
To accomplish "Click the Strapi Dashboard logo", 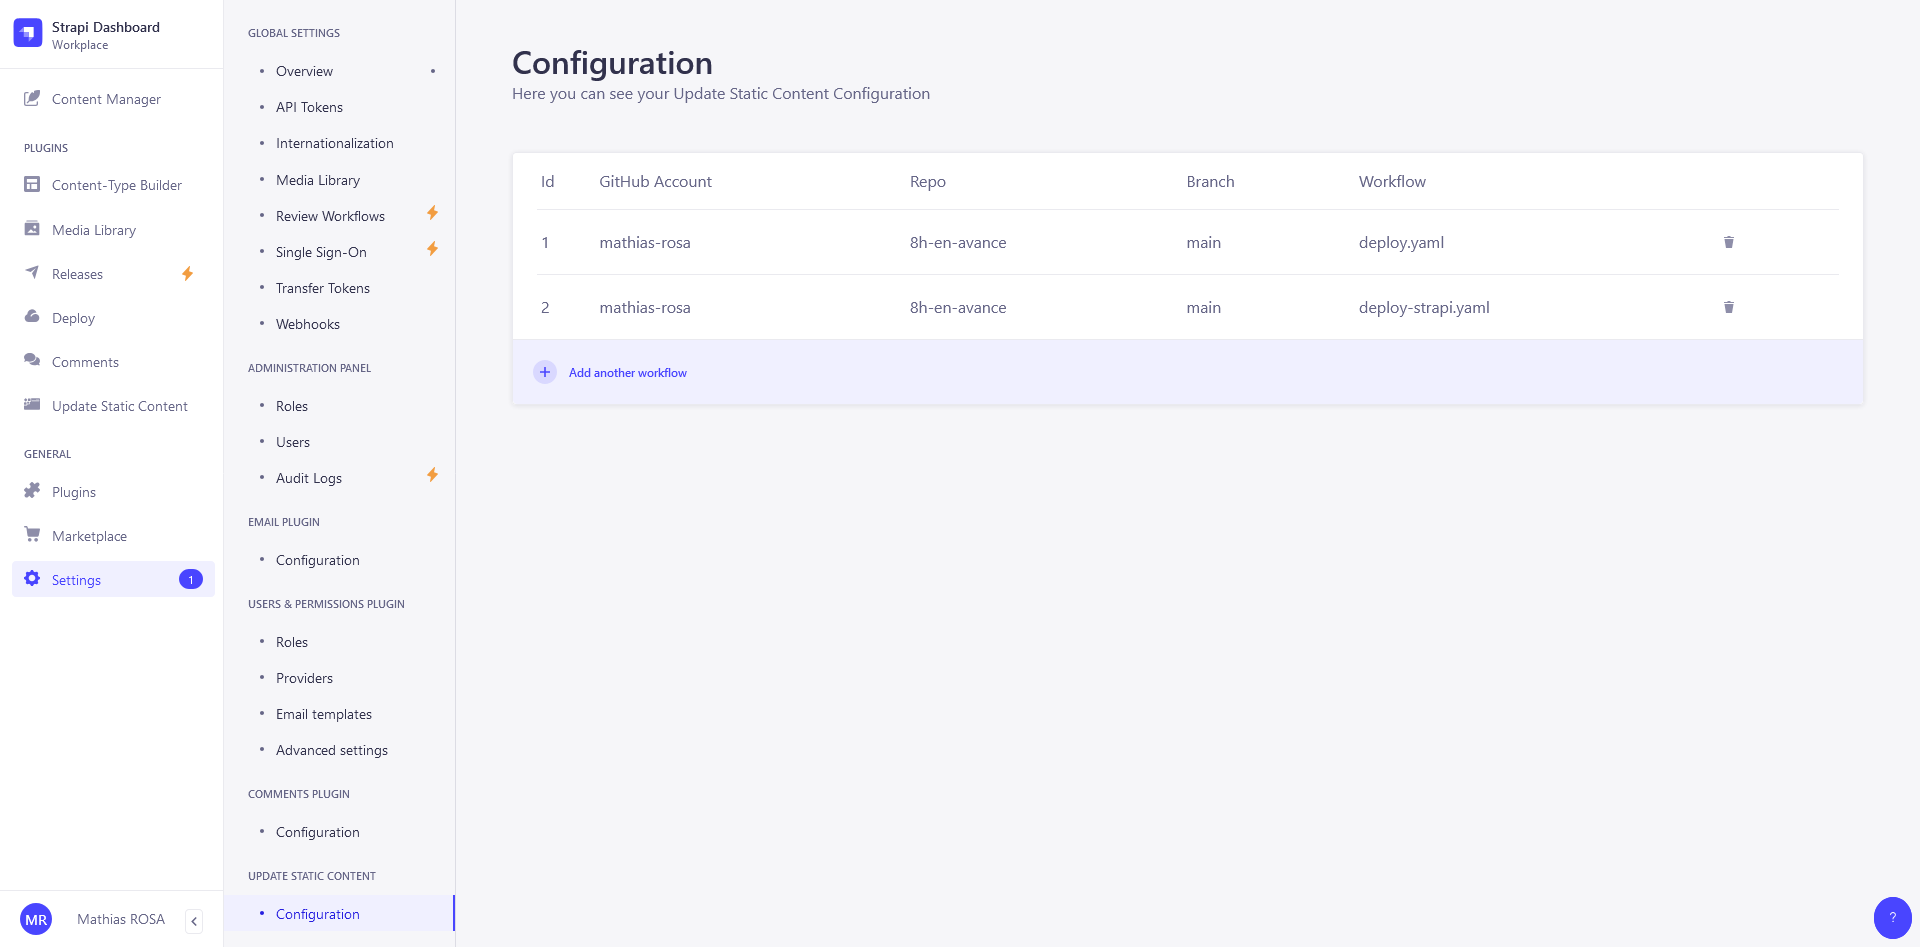I will tap(28, 33).
